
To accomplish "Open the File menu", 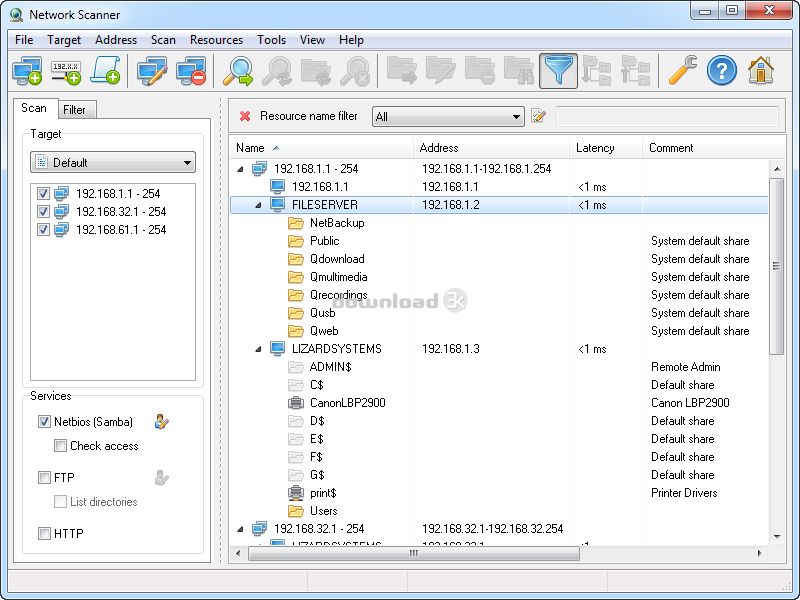I will point(24,40).
